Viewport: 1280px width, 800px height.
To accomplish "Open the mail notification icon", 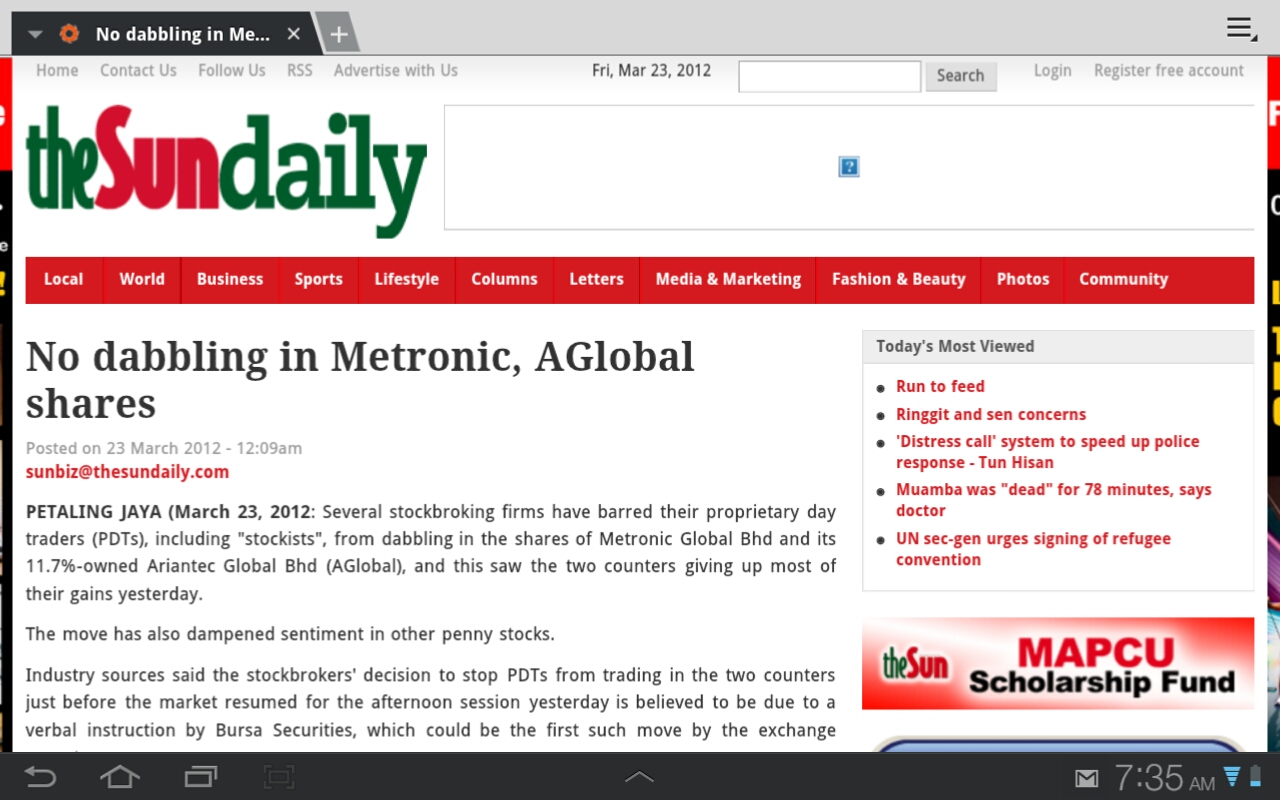I will (1087, 778).
